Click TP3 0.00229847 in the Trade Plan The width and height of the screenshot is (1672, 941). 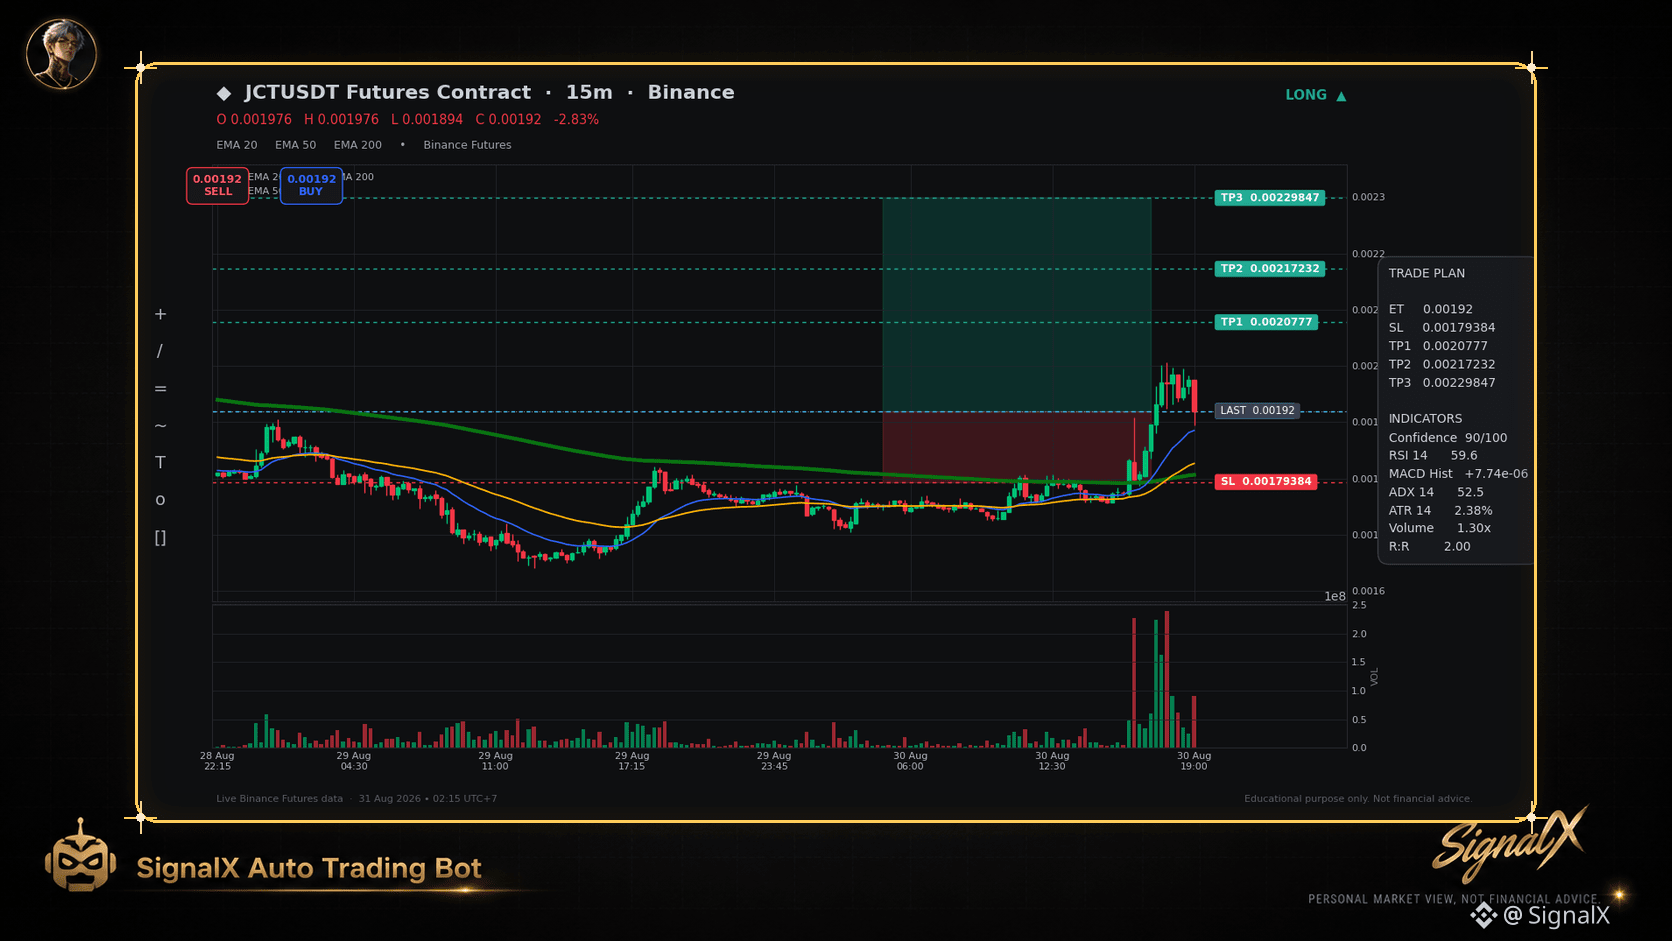(x=1442, y=383)
